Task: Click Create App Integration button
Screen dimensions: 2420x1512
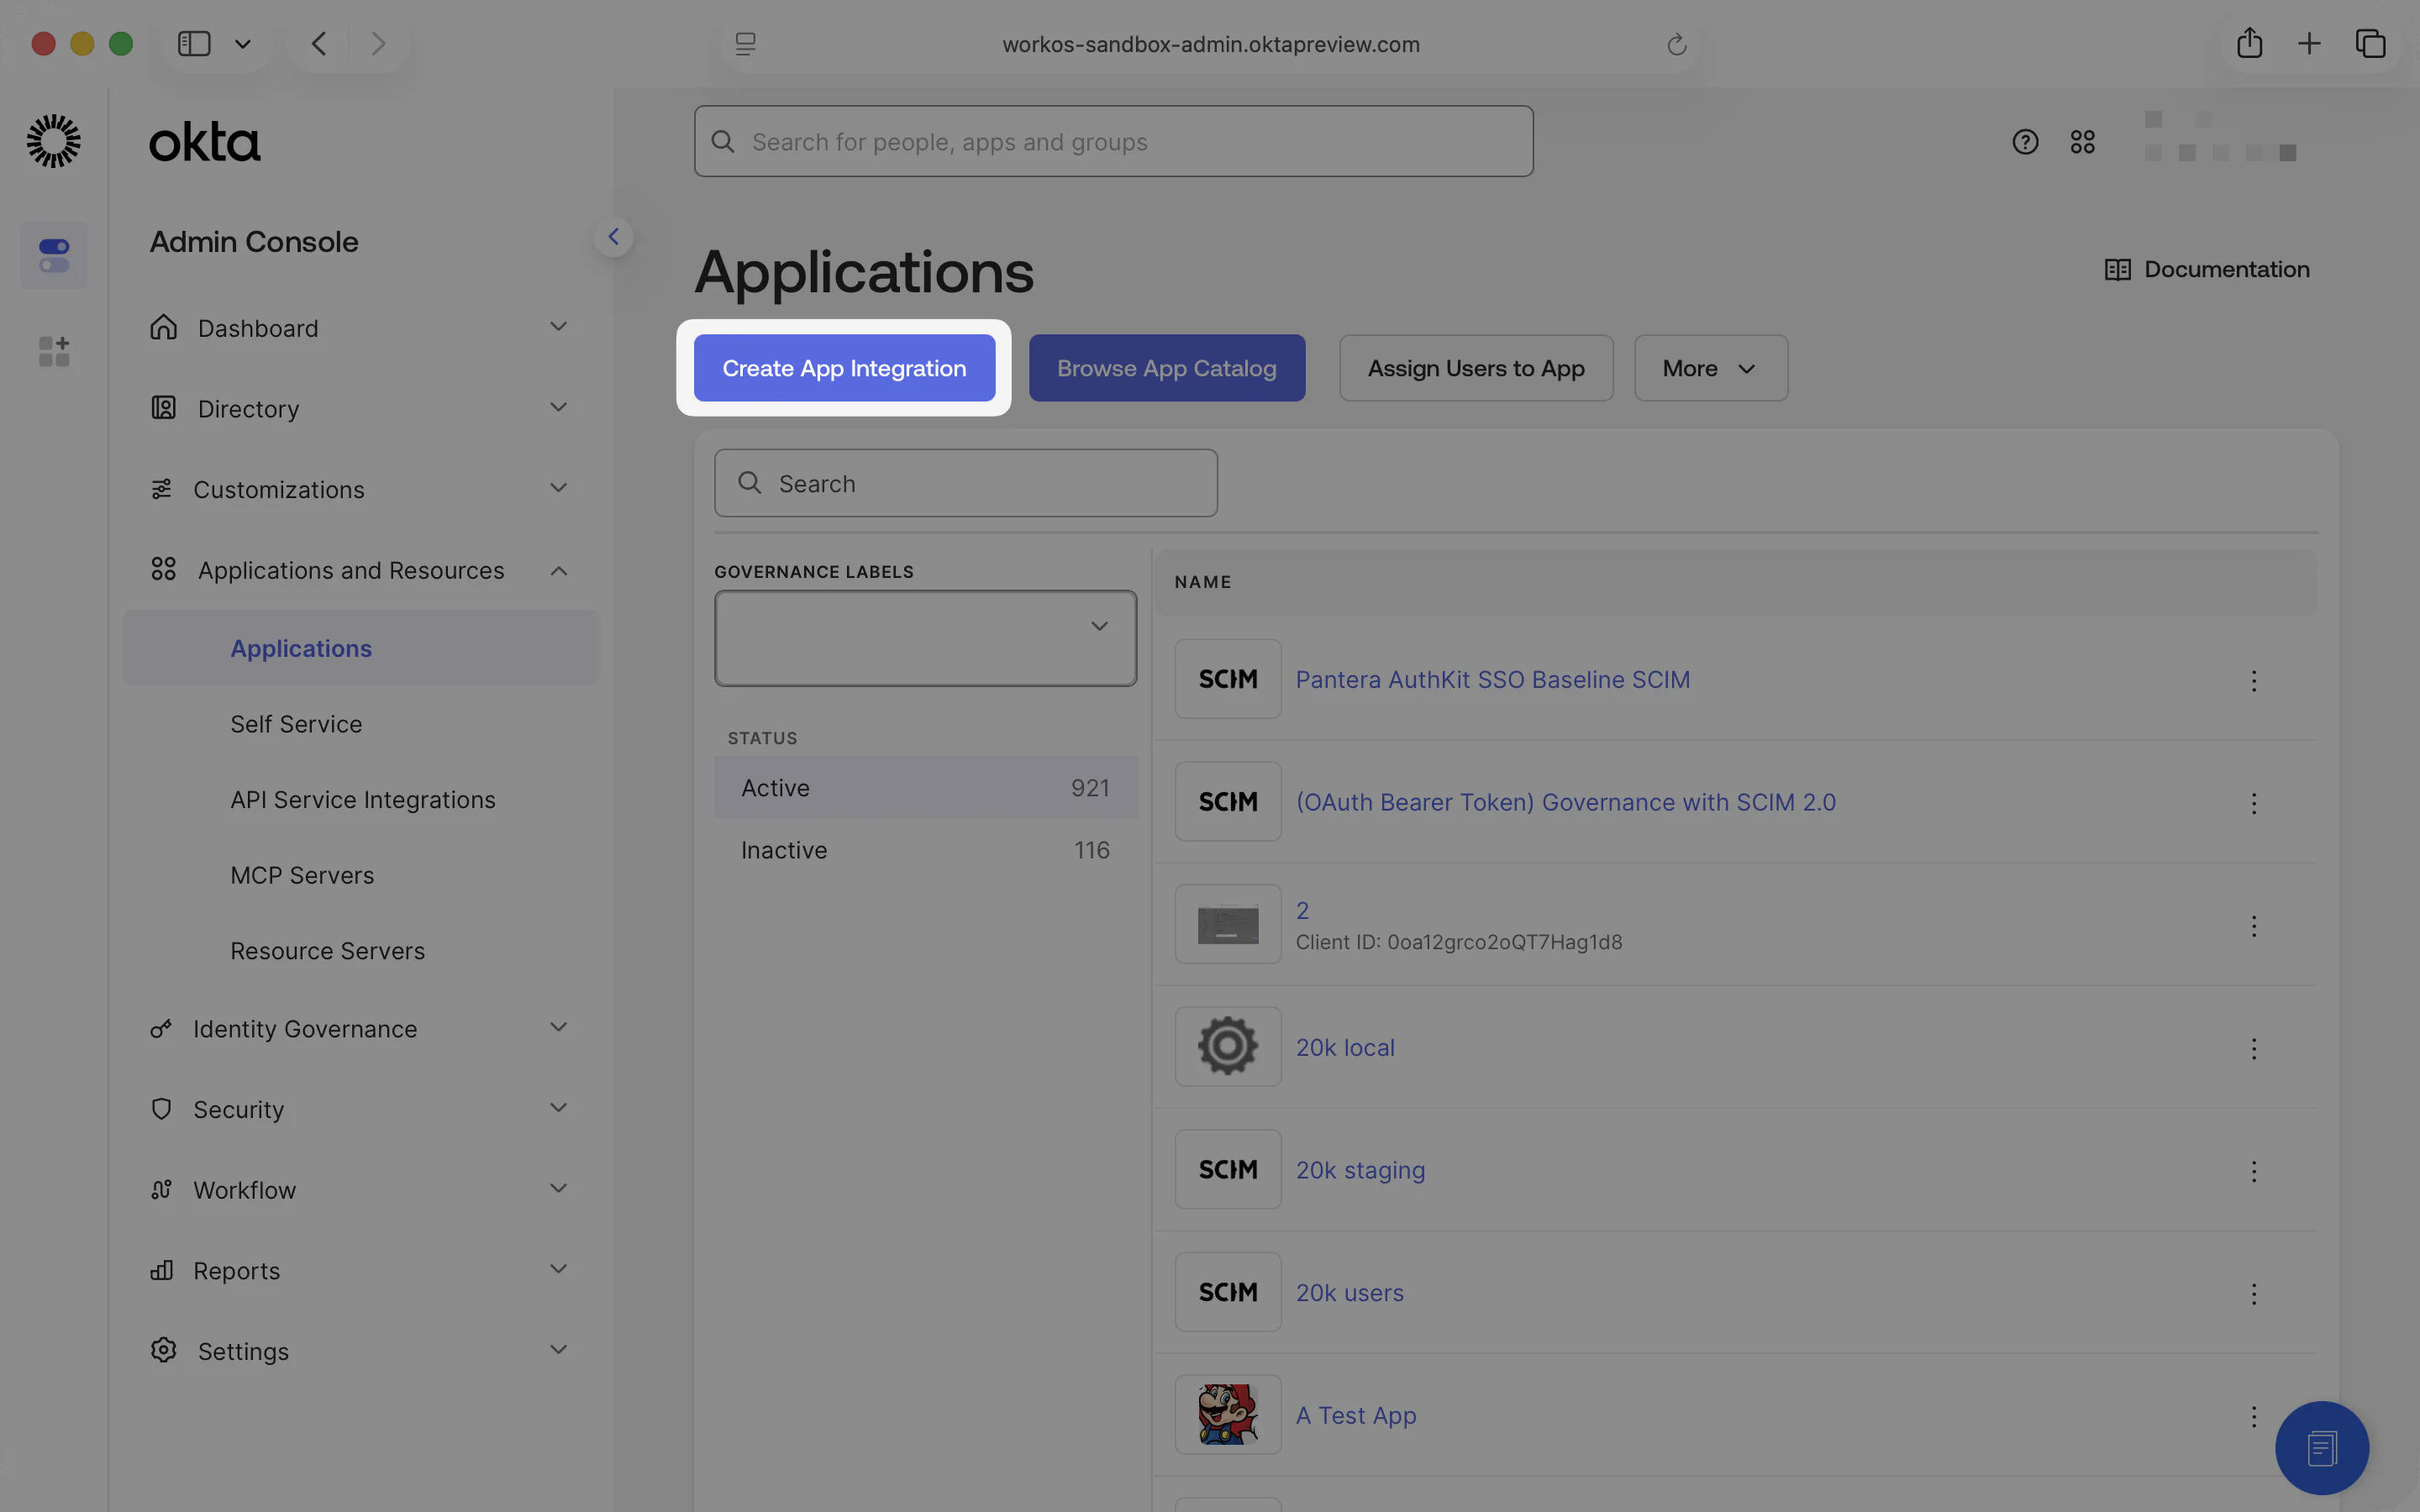Action: click(844, 368)
